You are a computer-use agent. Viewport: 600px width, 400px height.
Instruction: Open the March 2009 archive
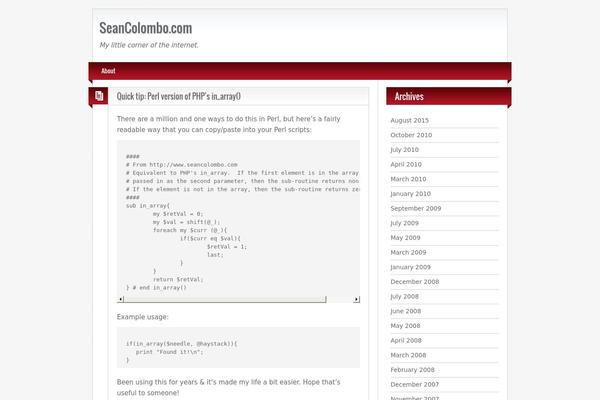(x=408, y=252)
